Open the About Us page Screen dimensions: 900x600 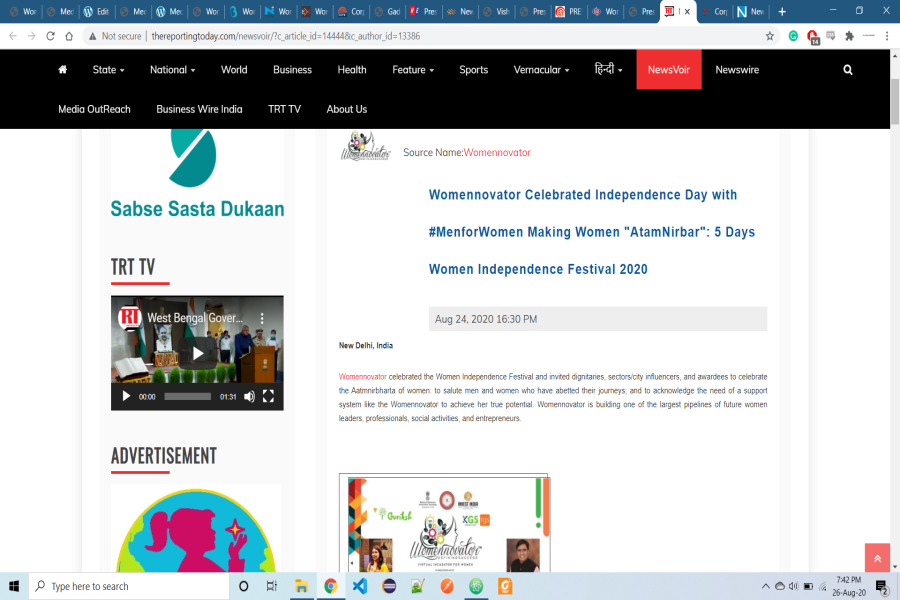point(347,109)
